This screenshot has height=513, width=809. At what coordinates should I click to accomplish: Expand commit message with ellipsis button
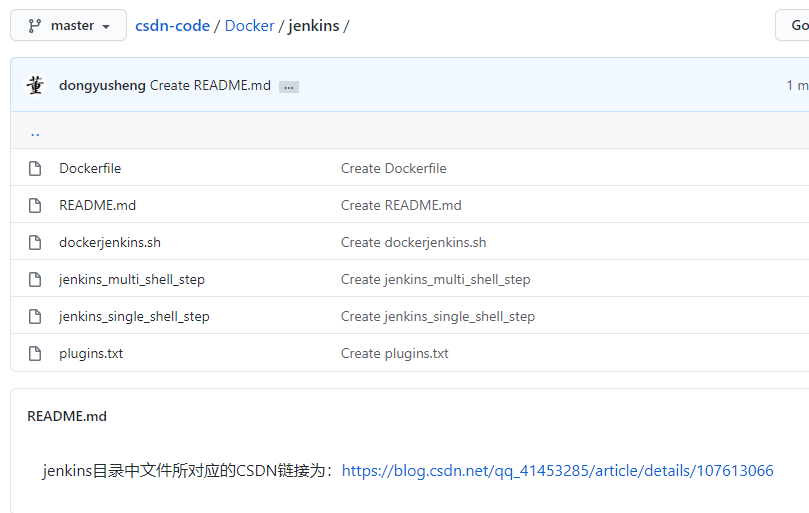click(288, 87)
